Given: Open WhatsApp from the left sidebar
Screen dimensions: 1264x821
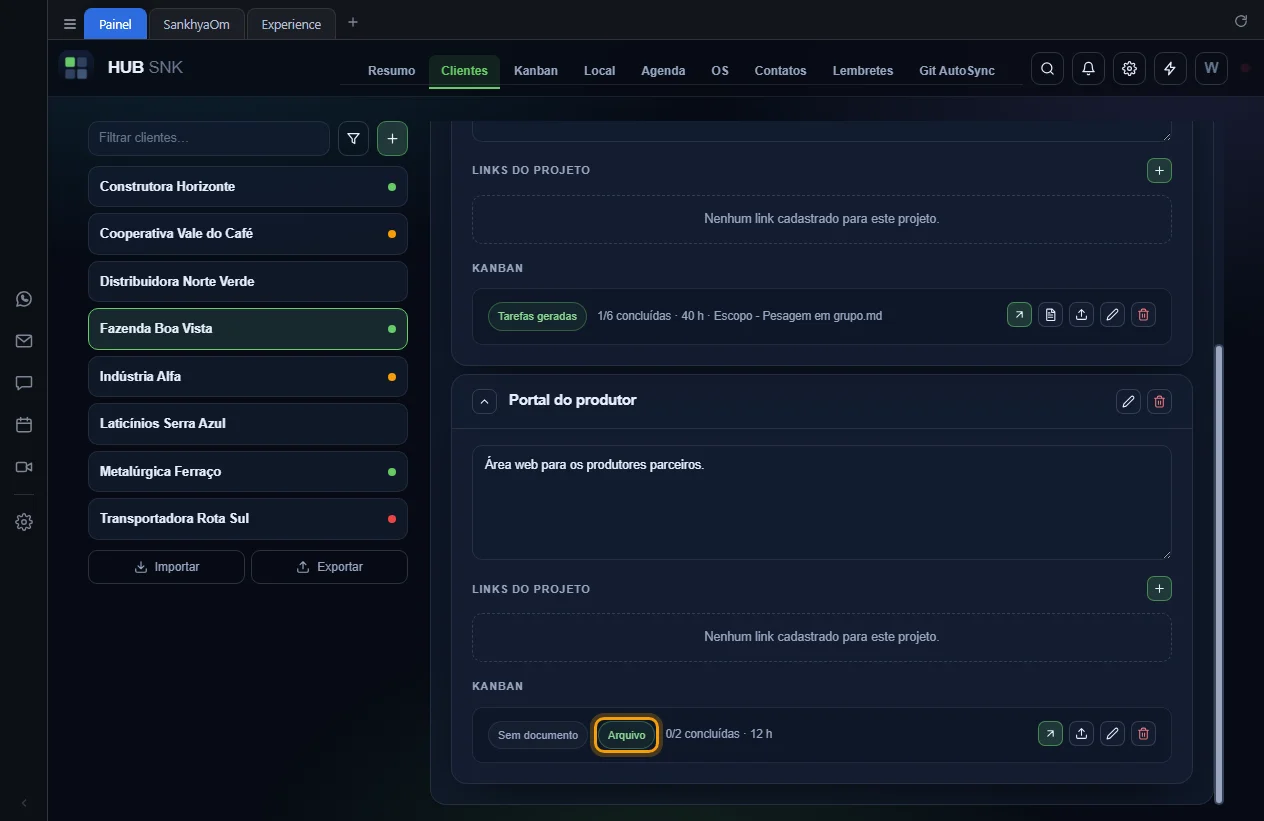Looking at the screenshot, I should pos(24,299).
